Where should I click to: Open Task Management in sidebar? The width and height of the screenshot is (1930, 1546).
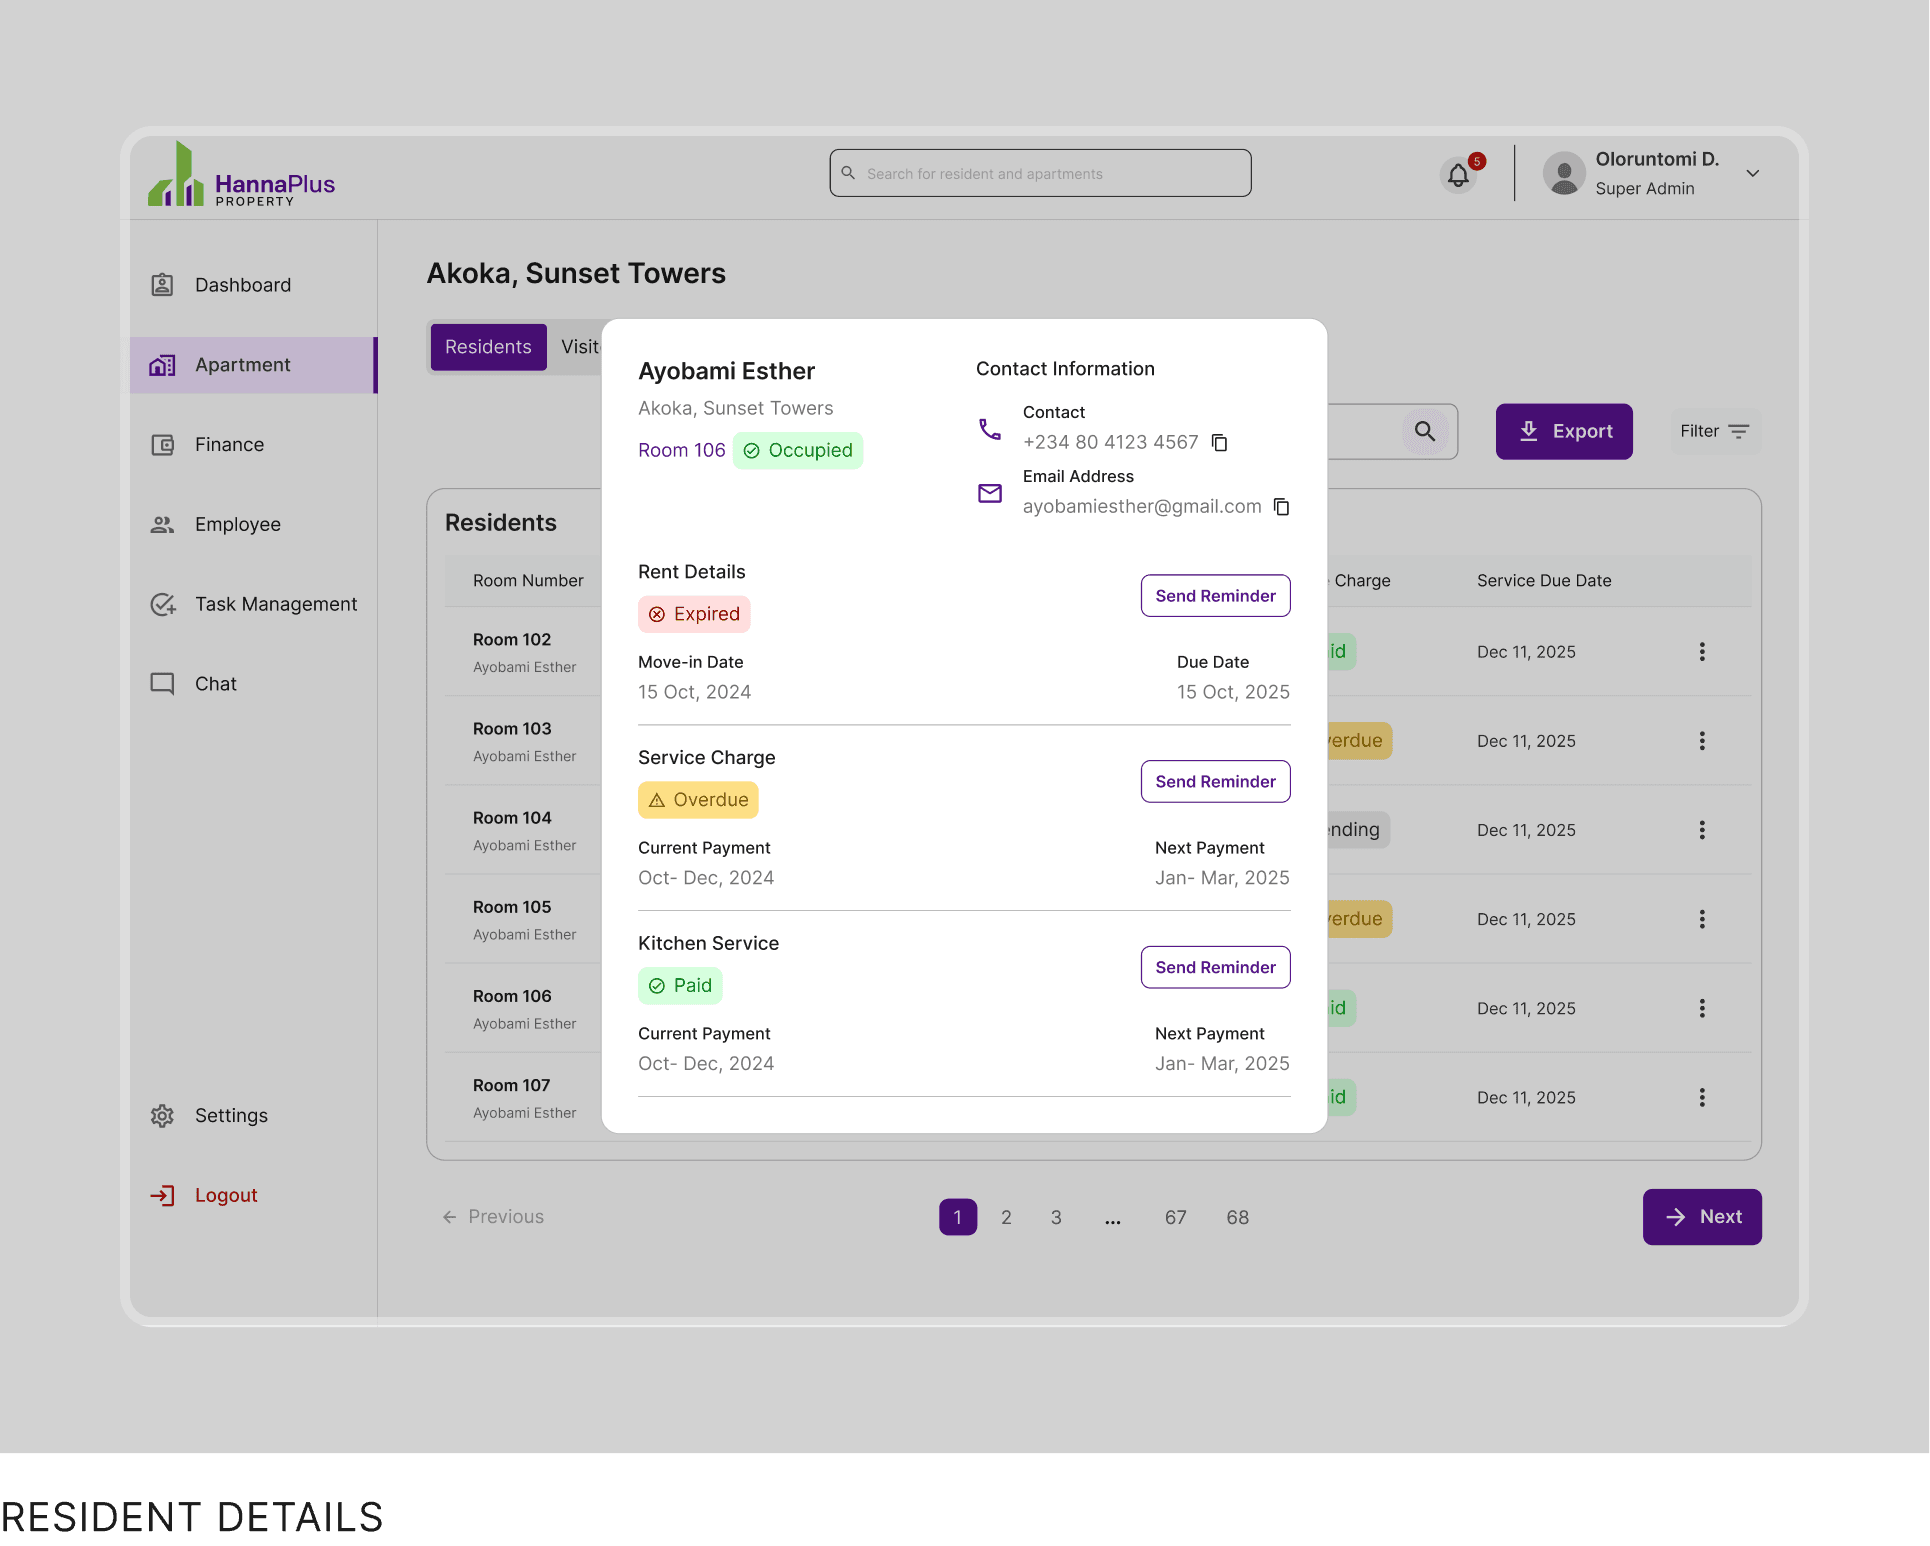pyautogui.click(x=275, y=604)
